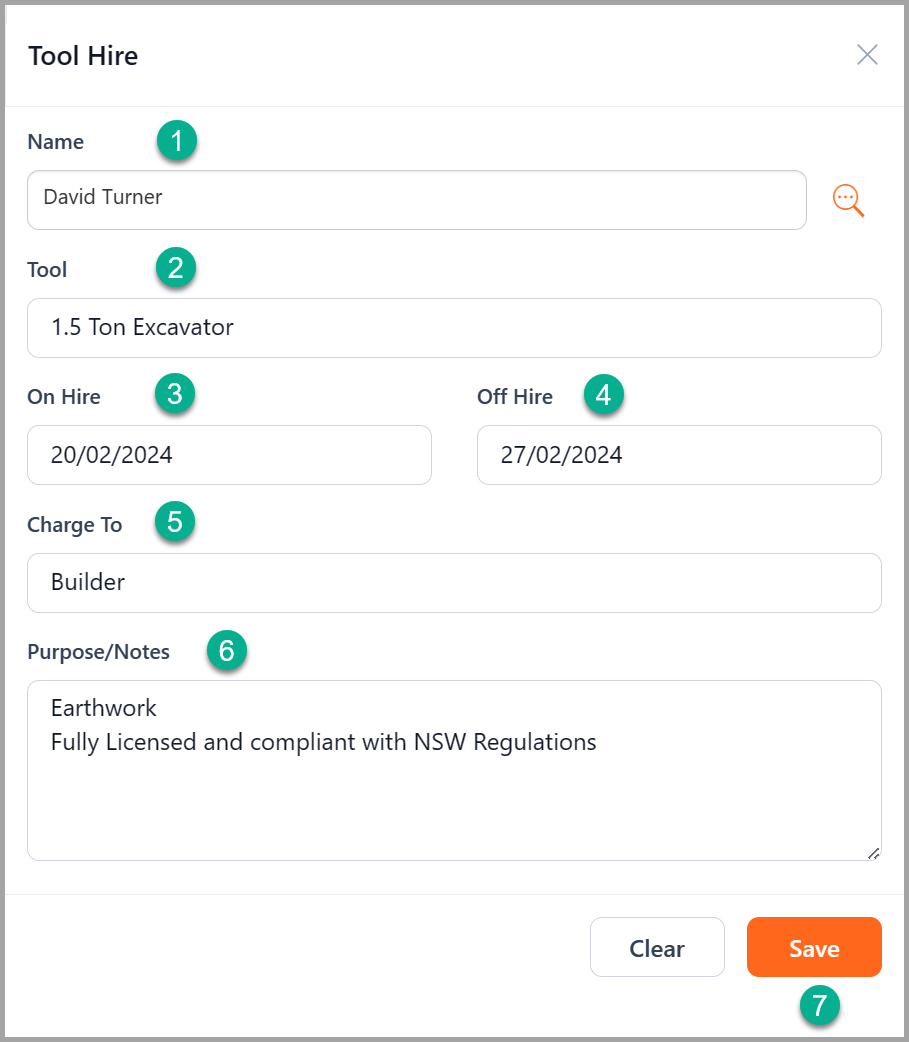Click the green number 1 badge
The height and width of the screenshot is (1042, 909).
(x=177, y=142)
